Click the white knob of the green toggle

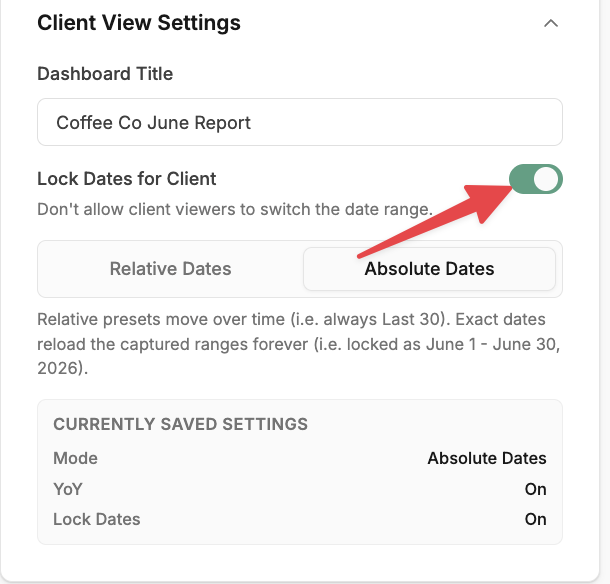[x=546, y=179]
